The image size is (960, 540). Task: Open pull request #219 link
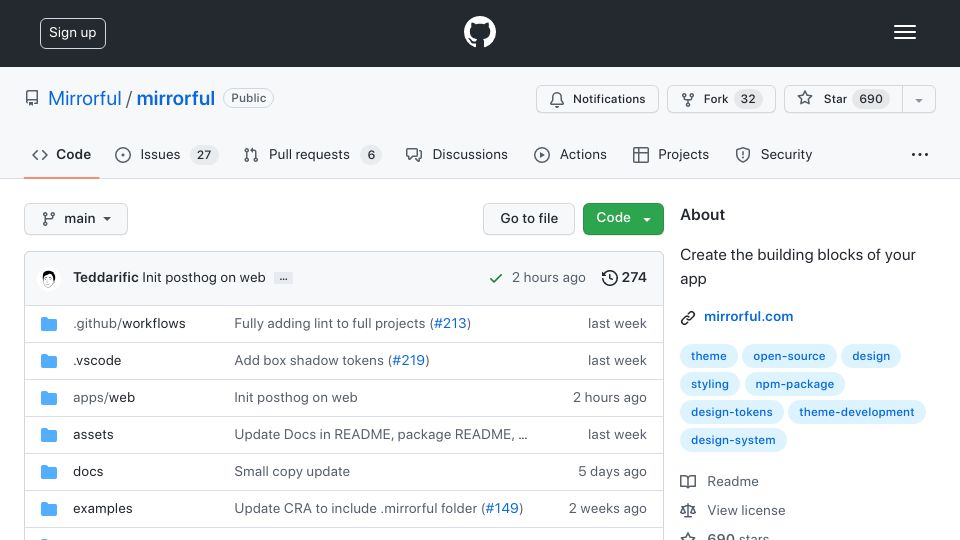[x=408, y=361]
